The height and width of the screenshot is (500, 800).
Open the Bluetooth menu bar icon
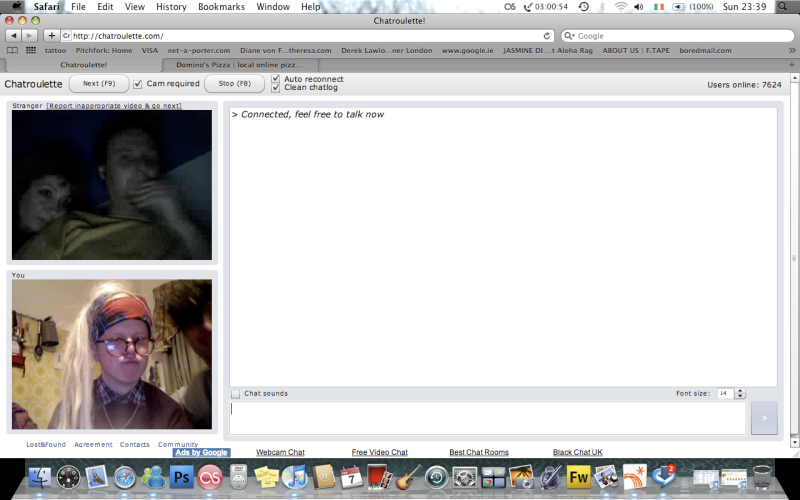tap(602, 7)
